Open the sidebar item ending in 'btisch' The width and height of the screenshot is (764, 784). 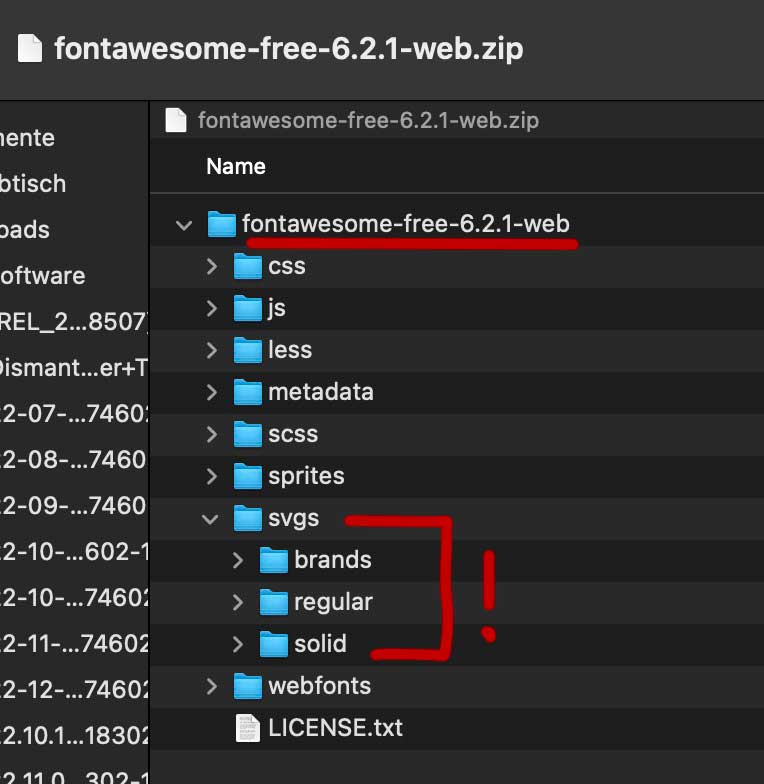point(33,184)
